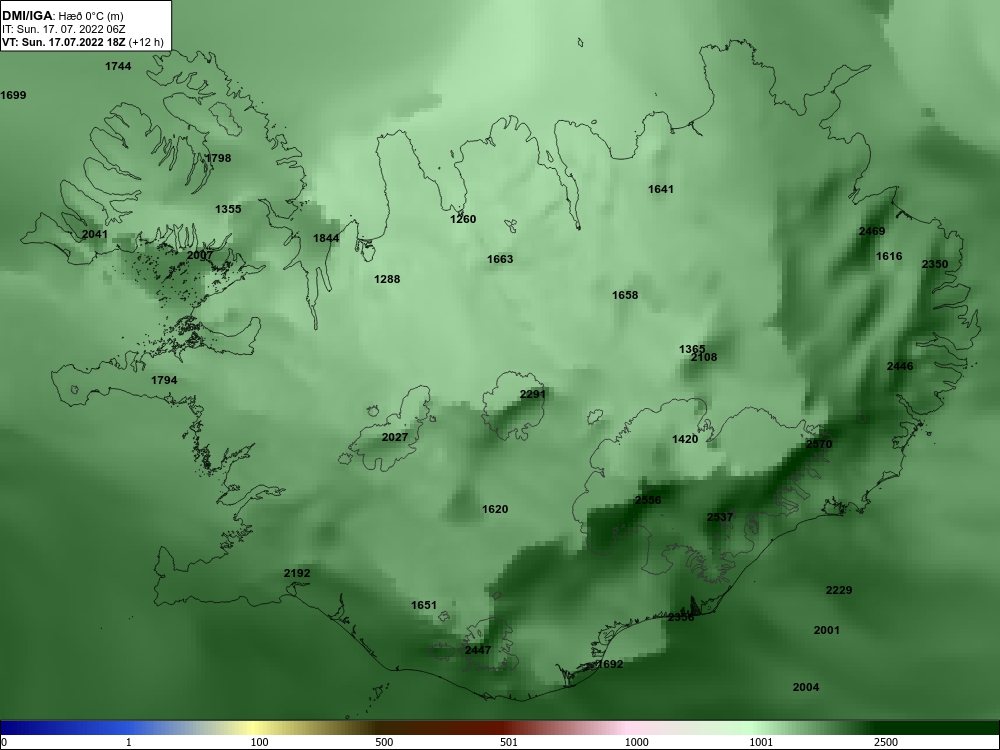1000x750 pixels.
Task: Click the valid time line "VT: Sun. 17.07.2022 18Z"
Action: click(x=64, y=43)
